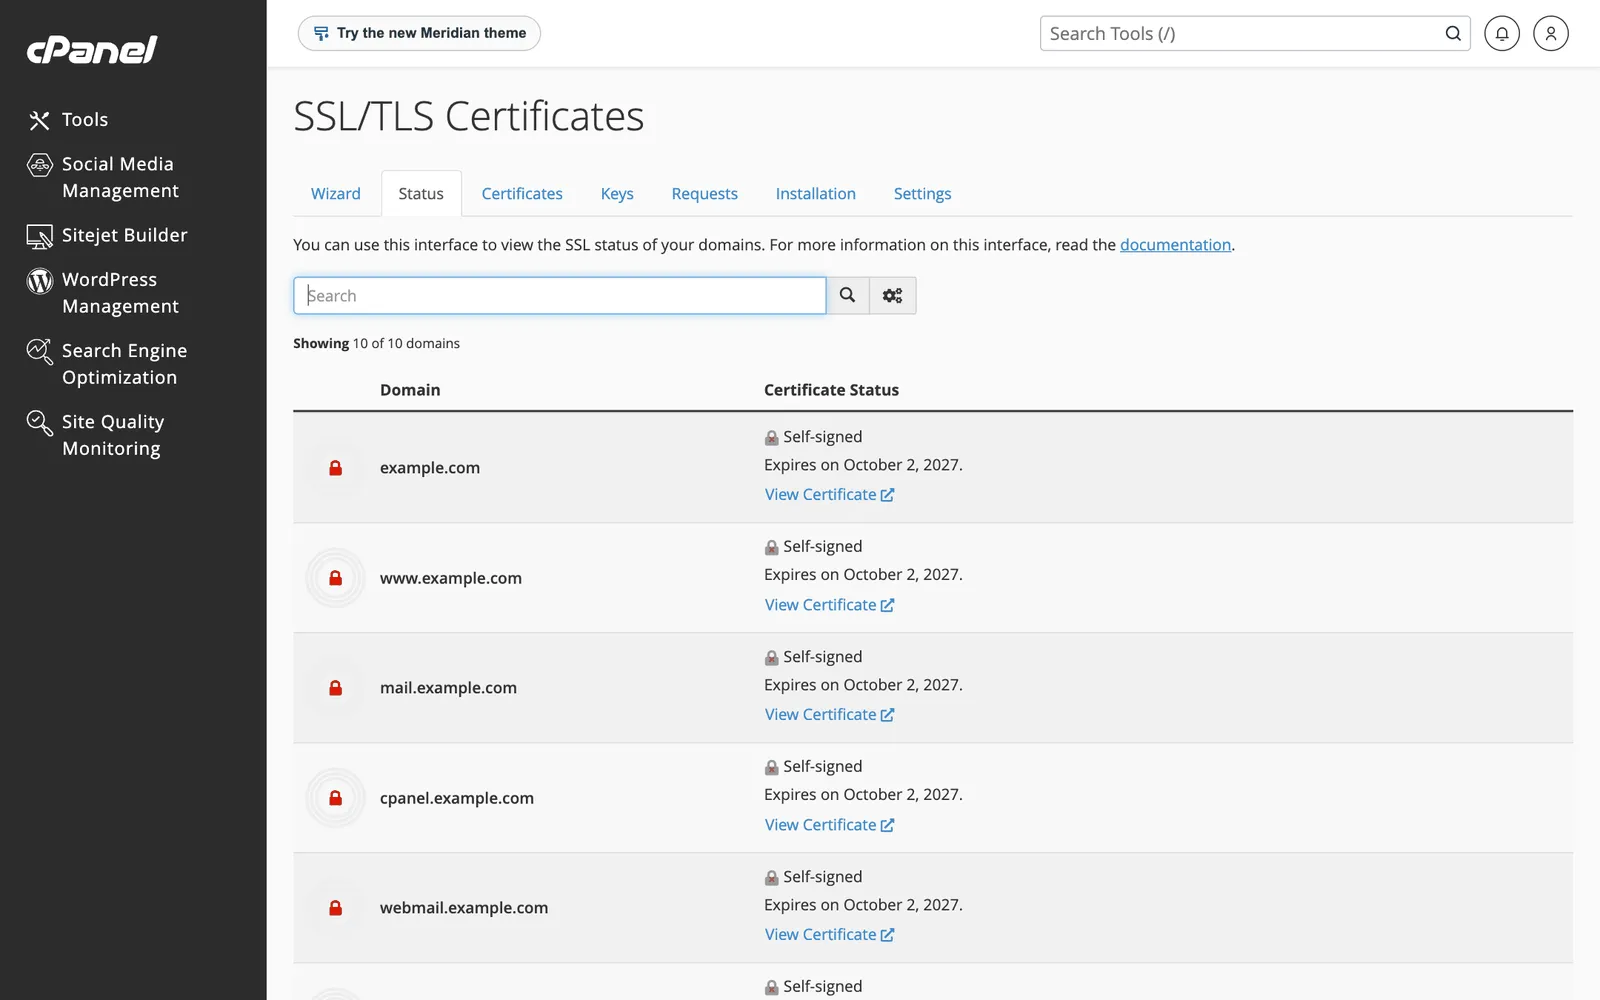View Certificate for example.com
The width and height of the screenshot is (1600, 1000).
click(829, 495)
